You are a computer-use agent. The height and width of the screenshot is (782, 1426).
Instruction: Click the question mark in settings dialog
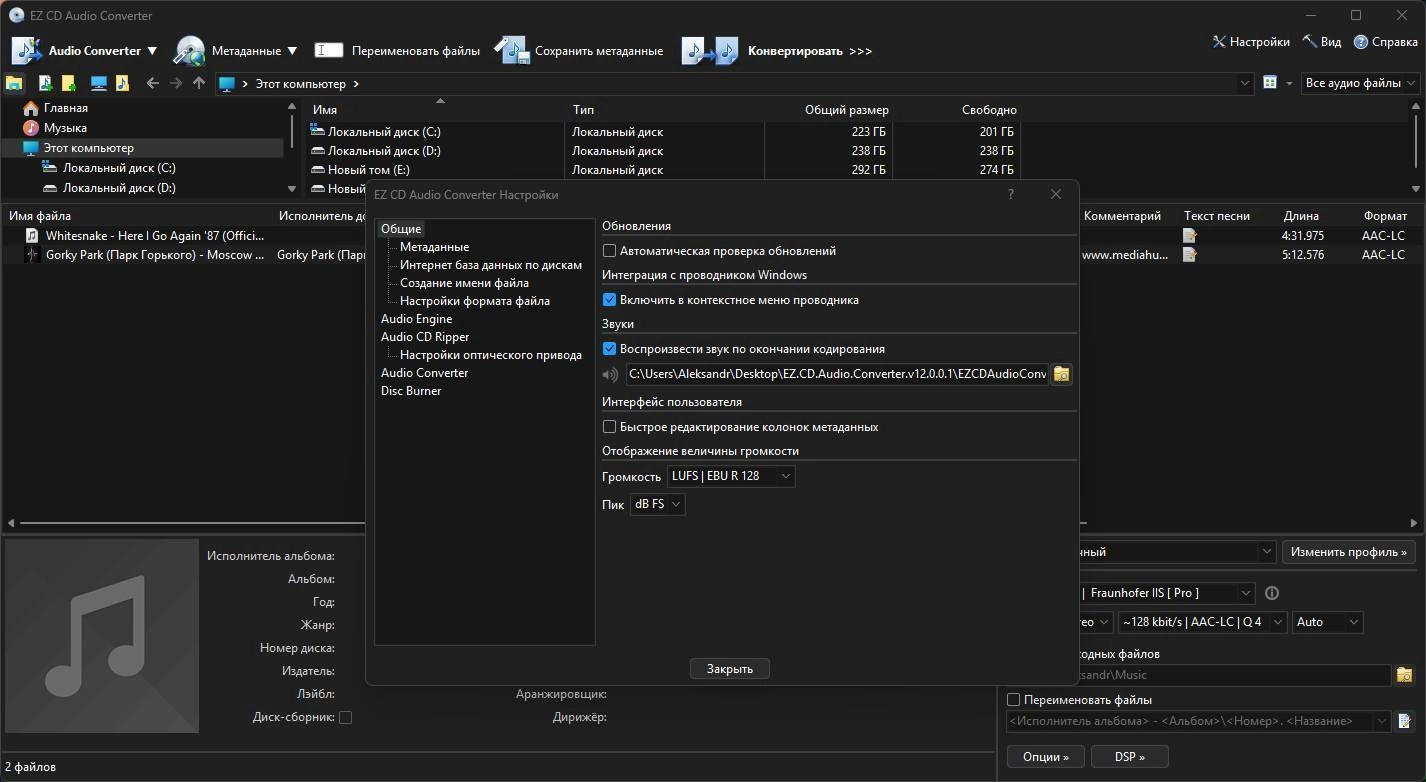point(1011,194)
